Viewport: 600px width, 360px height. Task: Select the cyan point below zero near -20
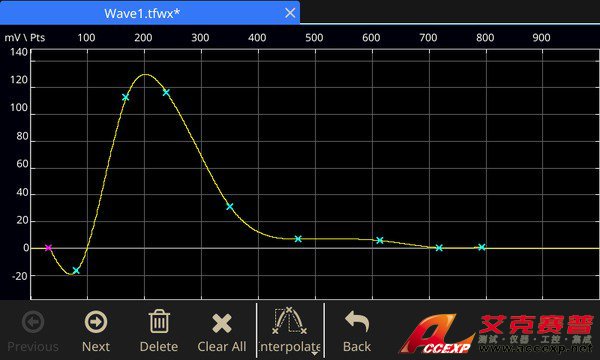point(76,270)
